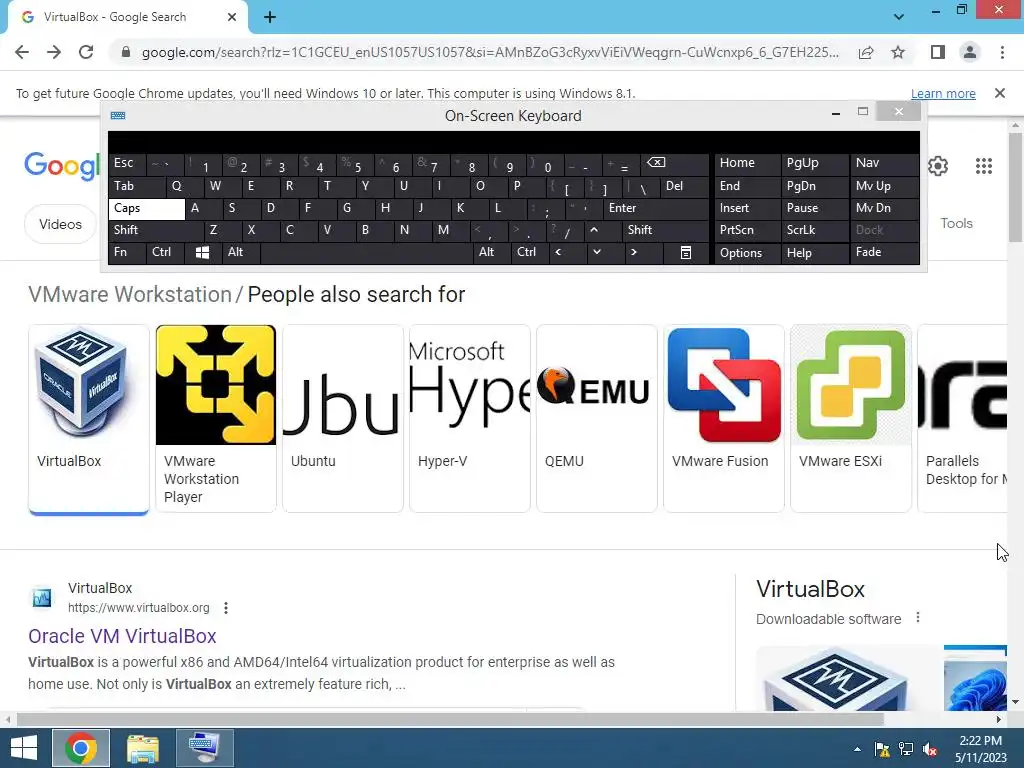The image size is (1024, 768).
Task: Open search Tools
Action: pos(956,223)
